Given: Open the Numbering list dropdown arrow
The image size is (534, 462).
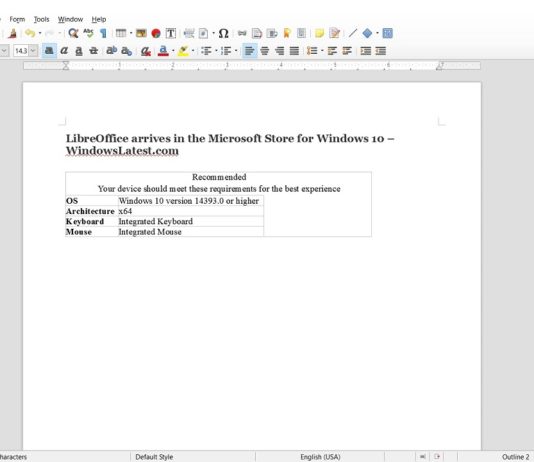Looking at the screenshot, I should 236,51.
